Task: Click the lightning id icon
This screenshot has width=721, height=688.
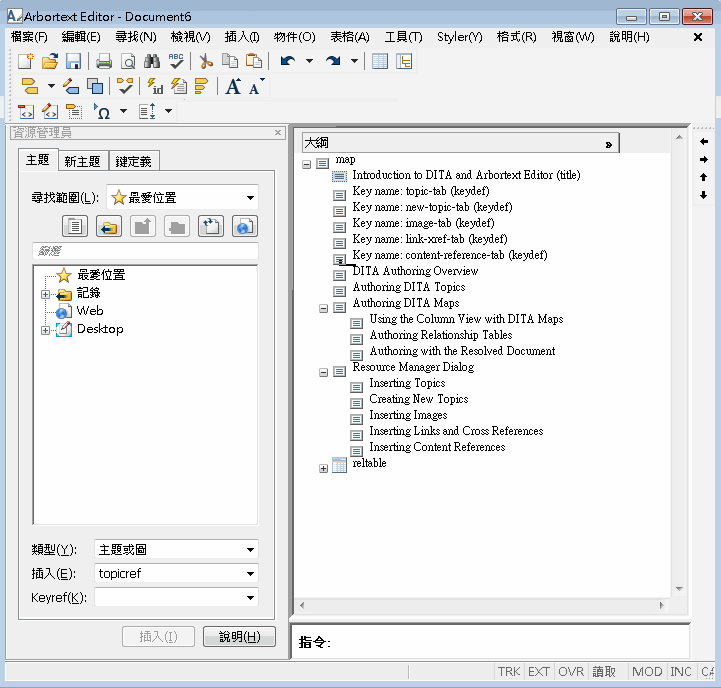Action: pos(154,86)
